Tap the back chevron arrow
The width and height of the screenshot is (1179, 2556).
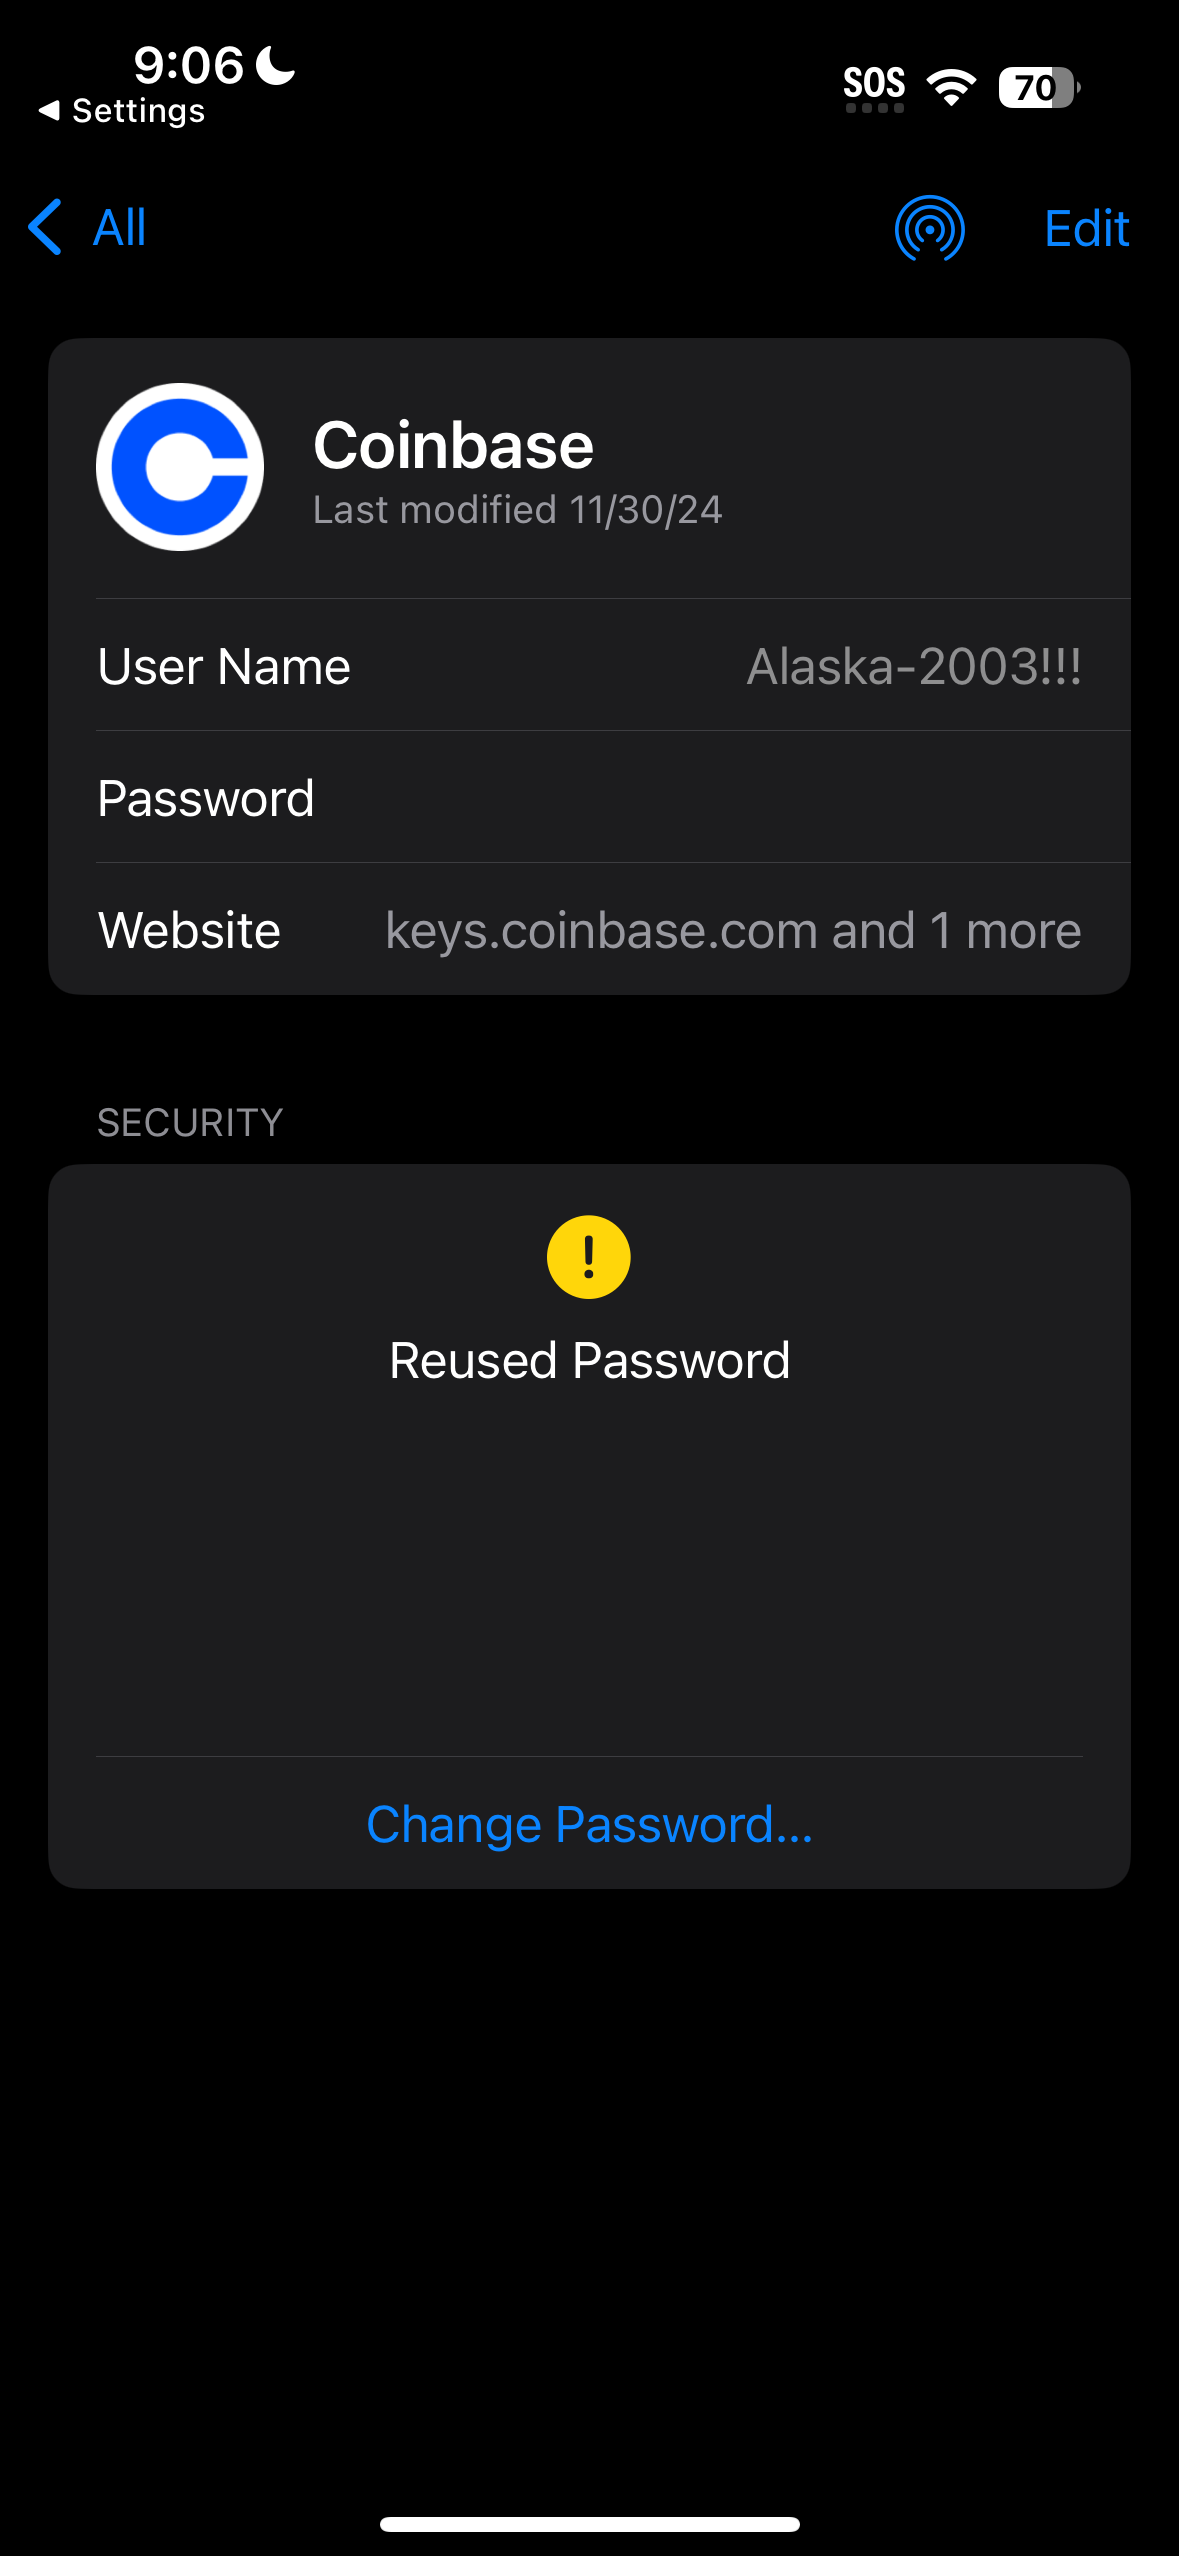[46, 227]
